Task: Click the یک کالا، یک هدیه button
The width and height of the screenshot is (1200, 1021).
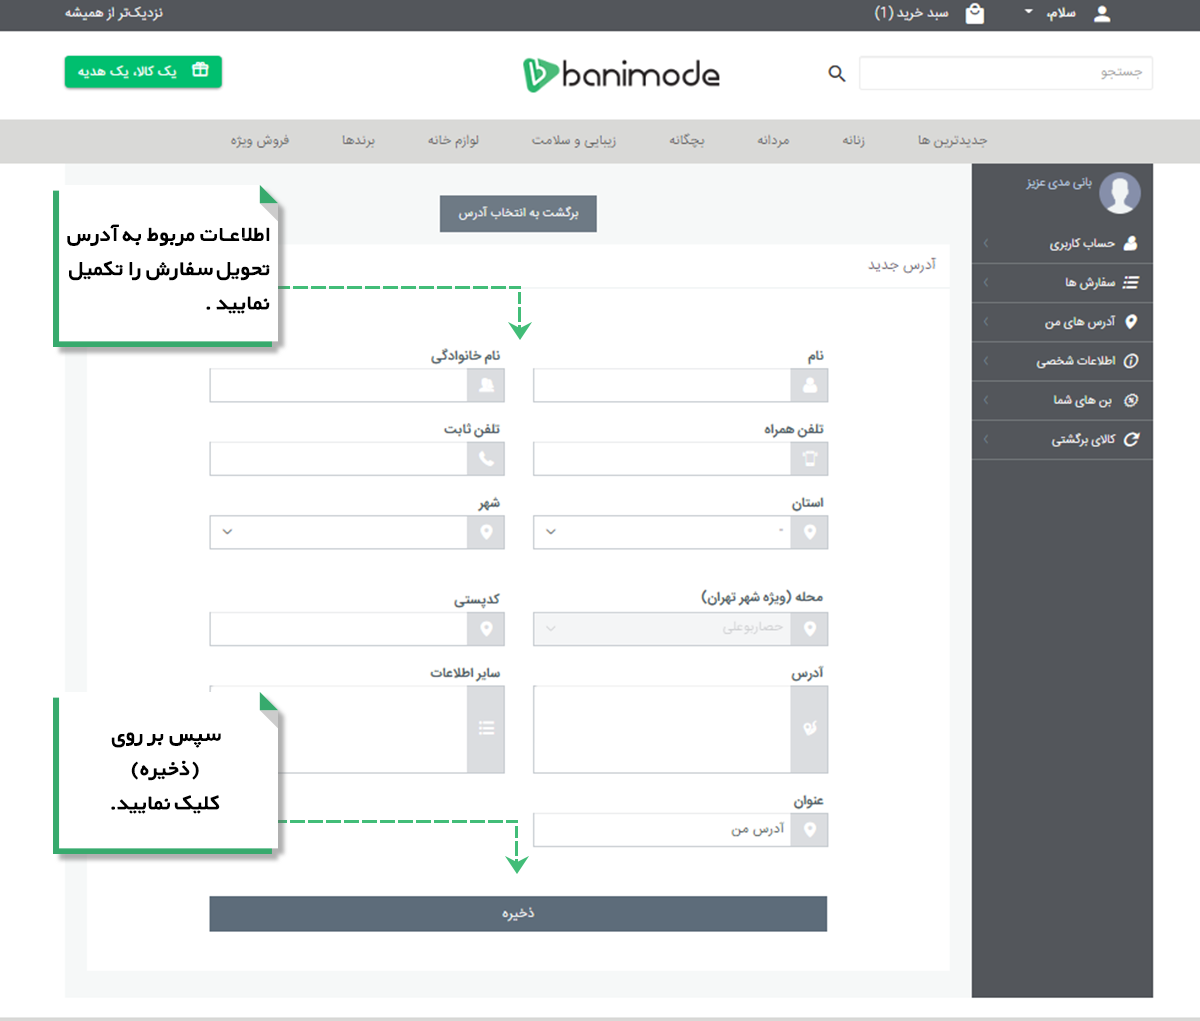Action: pos(143,71)
